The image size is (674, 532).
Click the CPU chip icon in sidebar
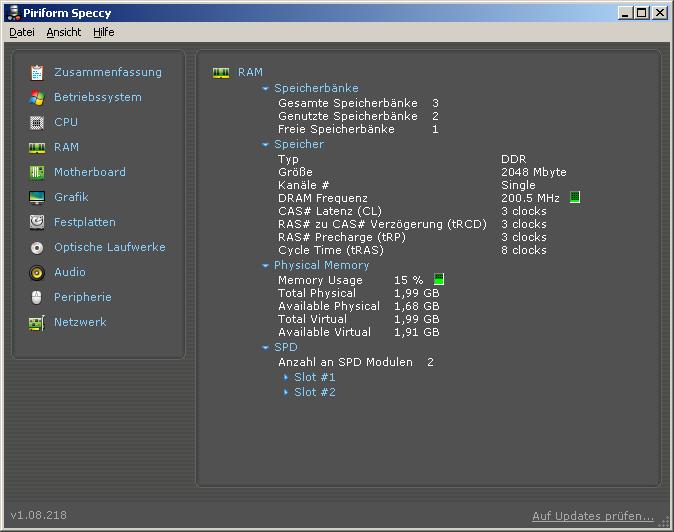coord(37,123)
